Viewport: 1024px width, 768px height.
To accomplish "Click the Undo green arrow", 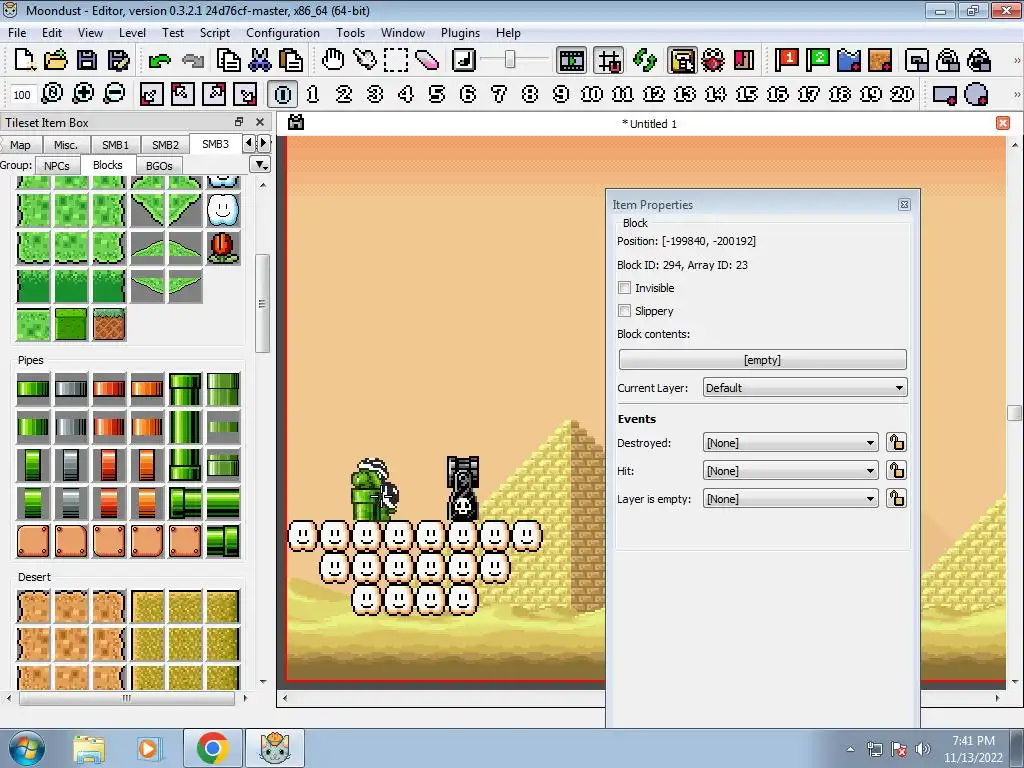I will click(159, 60).
